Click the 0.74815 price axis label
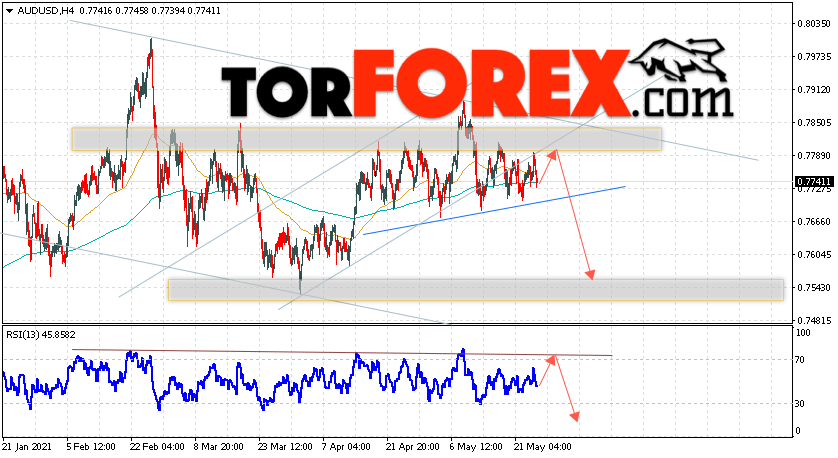 click(x=814, y=321)
